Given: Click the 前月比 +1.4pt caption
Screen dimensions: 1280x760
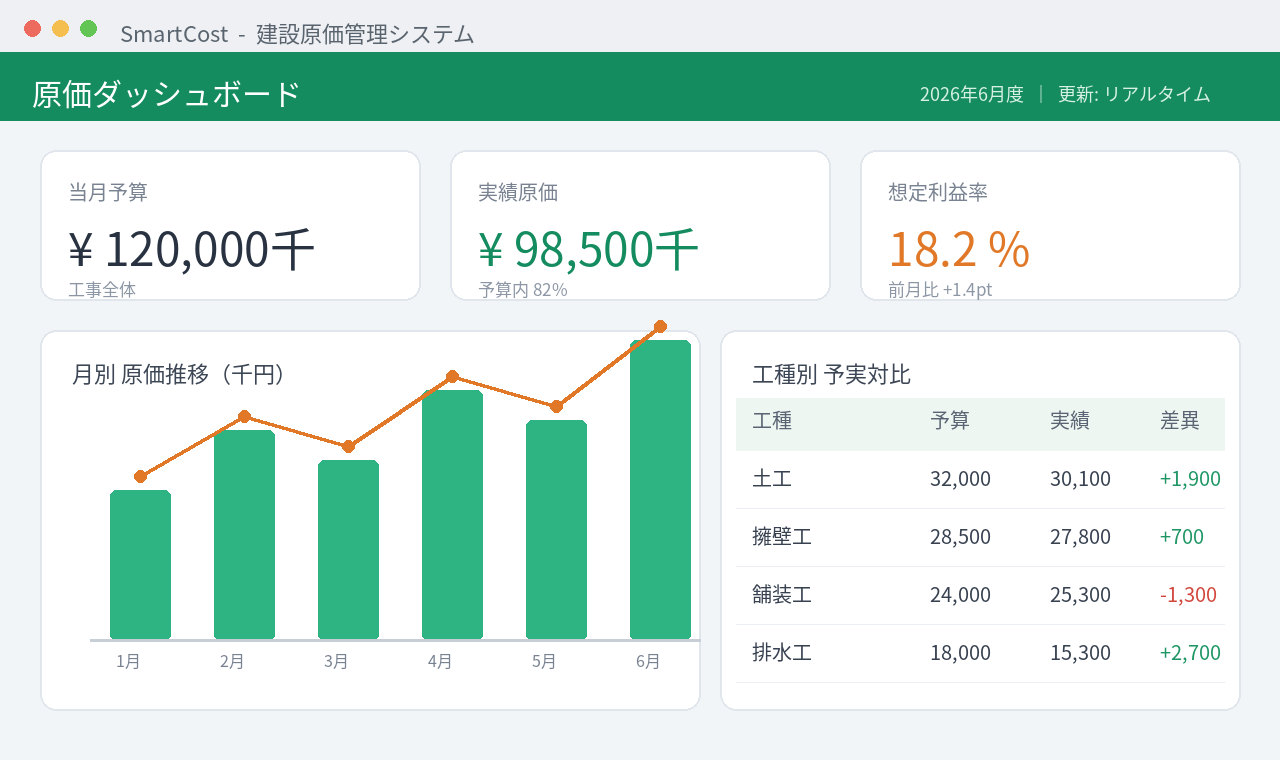Looking at the screenshot, I should (940, 290).
